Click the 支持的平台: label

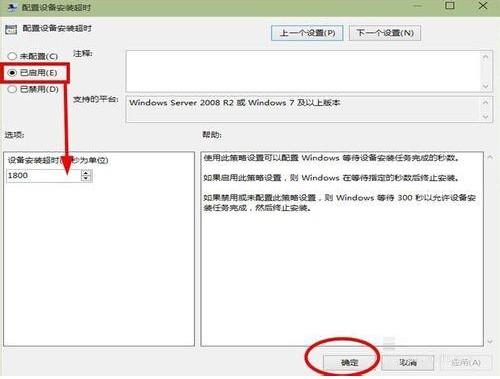(x=96, y=99)
